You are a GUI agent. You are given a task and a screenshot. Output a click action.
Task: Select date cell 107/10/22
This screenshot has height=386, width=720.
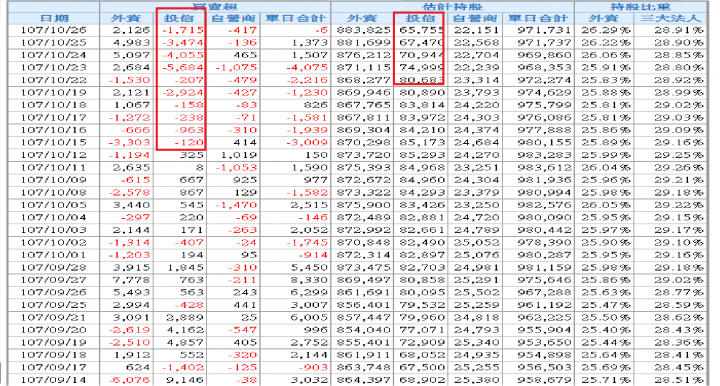click(53, 80)
